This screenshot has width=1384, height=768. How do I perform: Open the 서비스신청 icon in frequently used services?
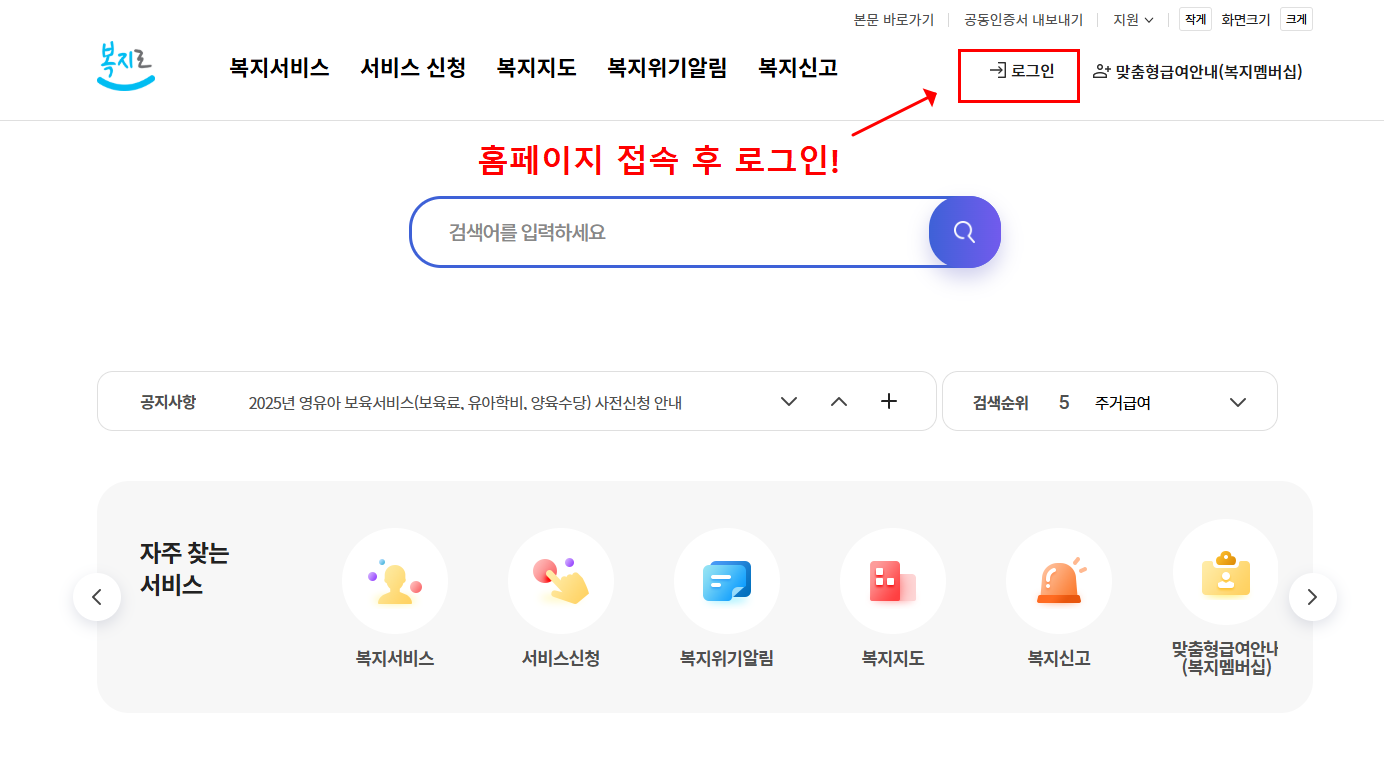tap(560, 580)
